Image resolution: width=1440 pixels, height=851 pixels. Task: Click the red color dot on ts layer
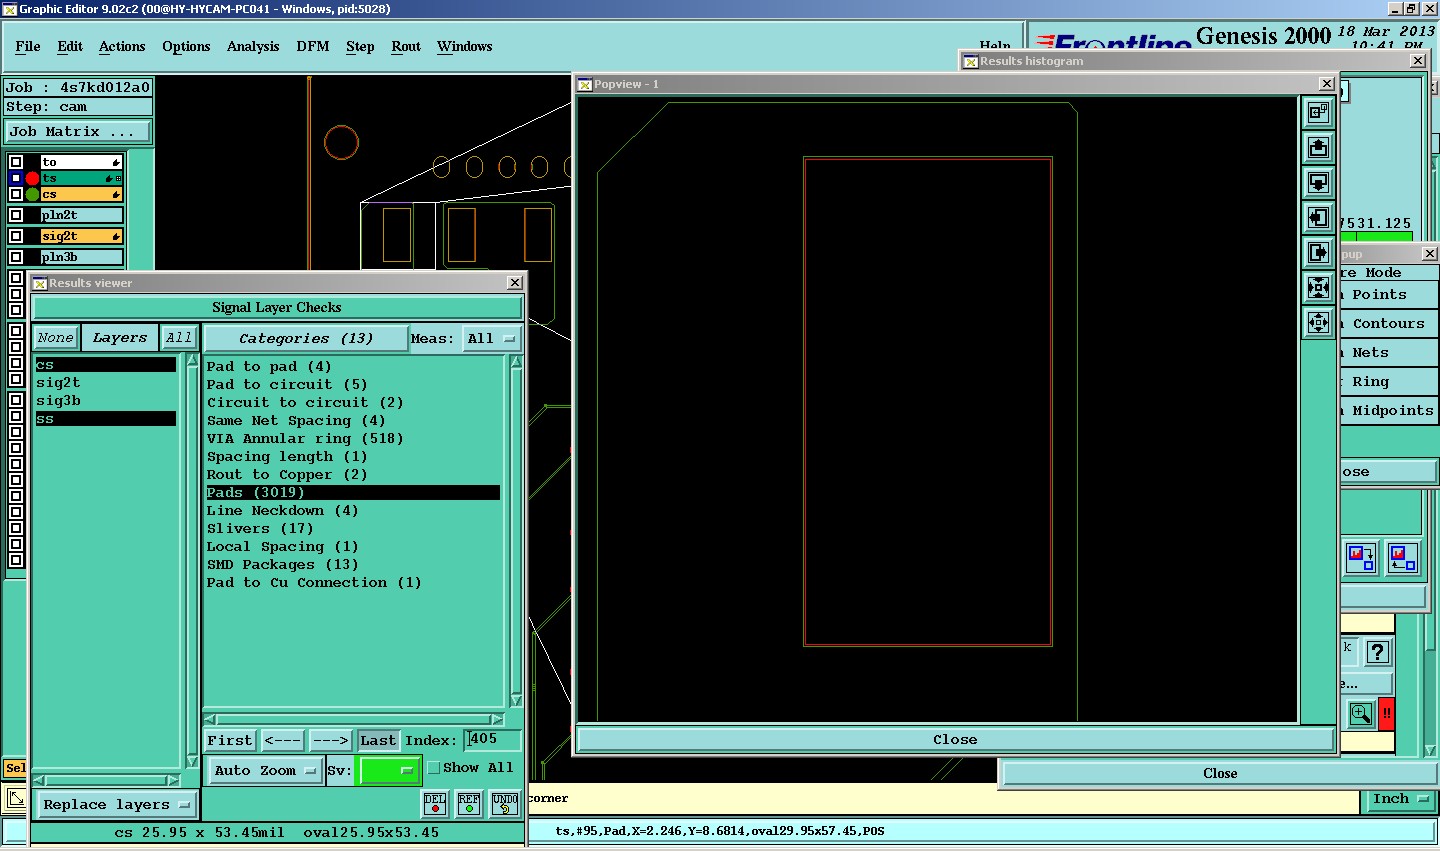click(x=32, y=178)
